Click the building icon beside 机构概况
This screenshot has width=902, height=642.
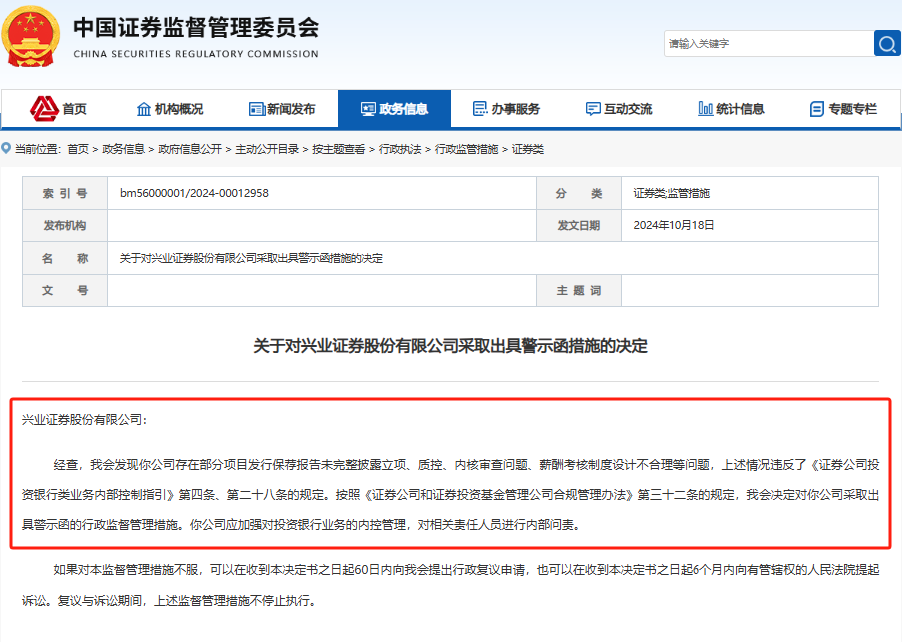(x=144, y=109)
